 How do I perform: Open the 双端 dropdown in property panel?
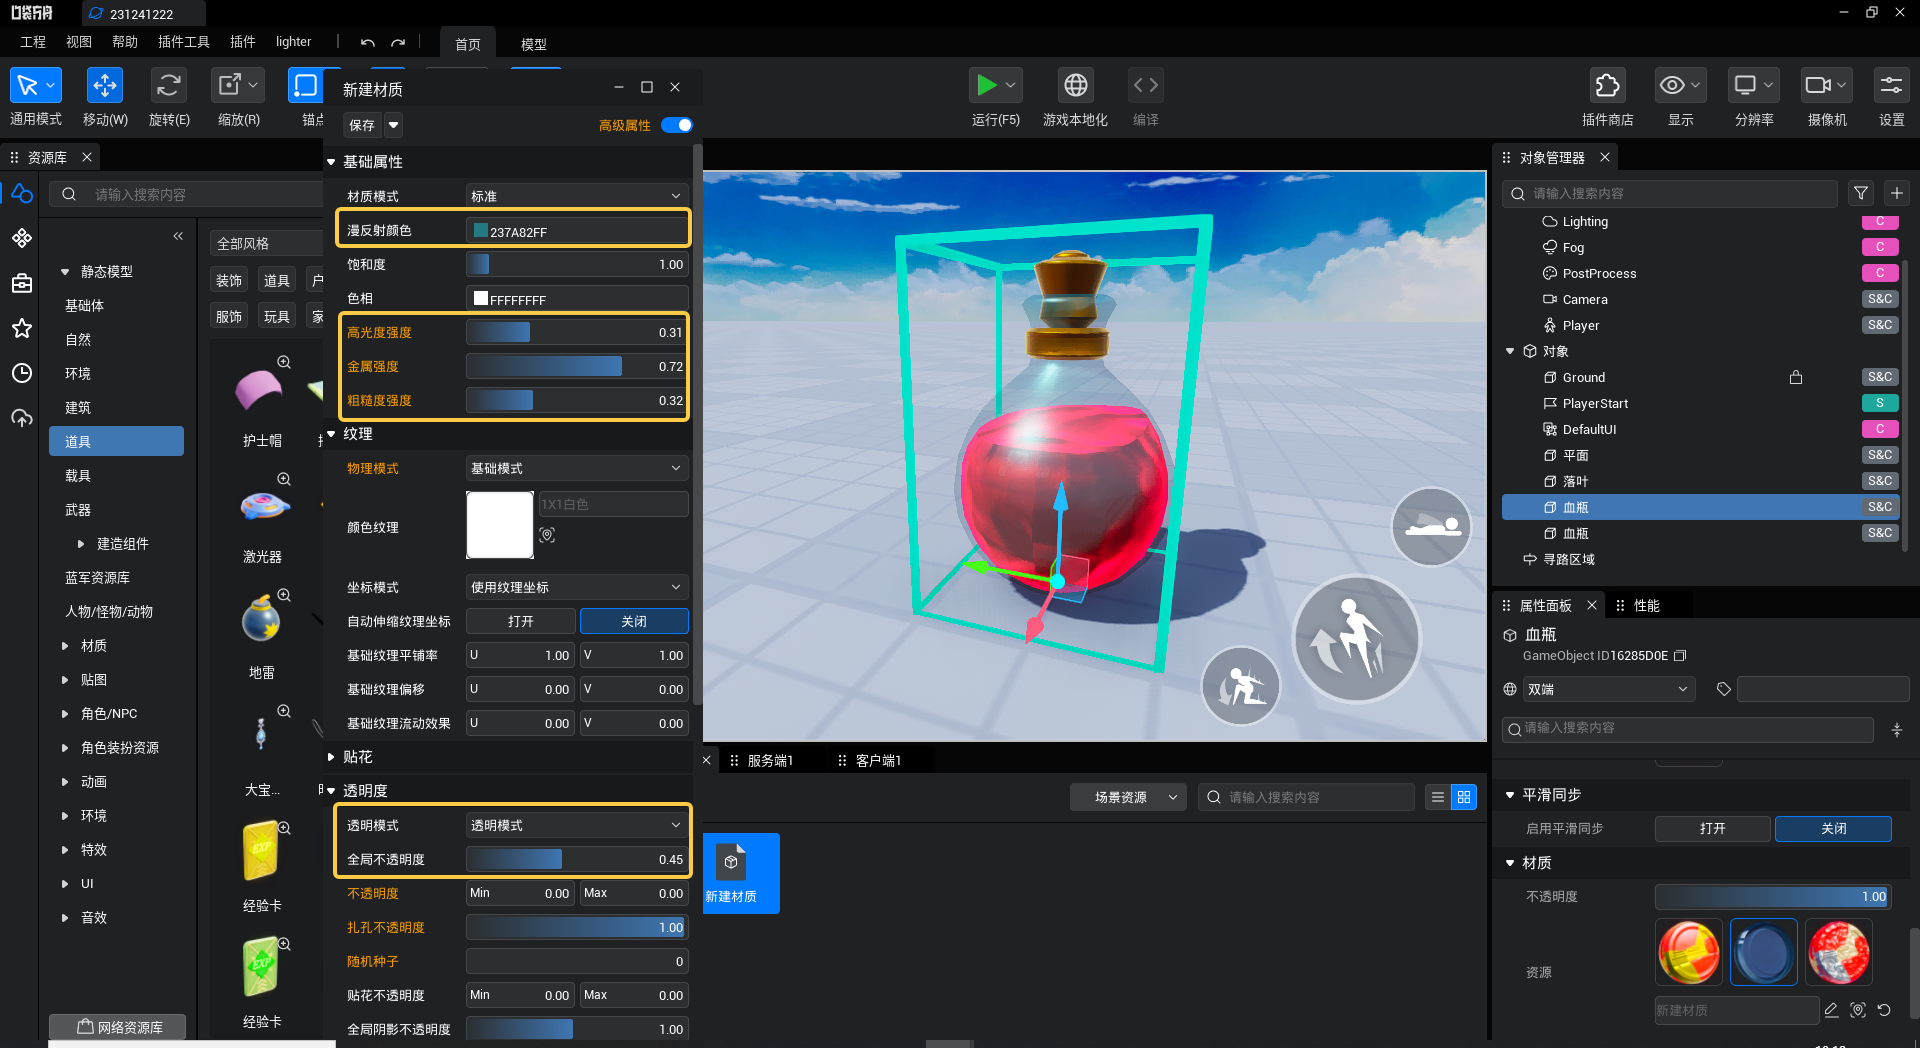tap(1608, 689)
